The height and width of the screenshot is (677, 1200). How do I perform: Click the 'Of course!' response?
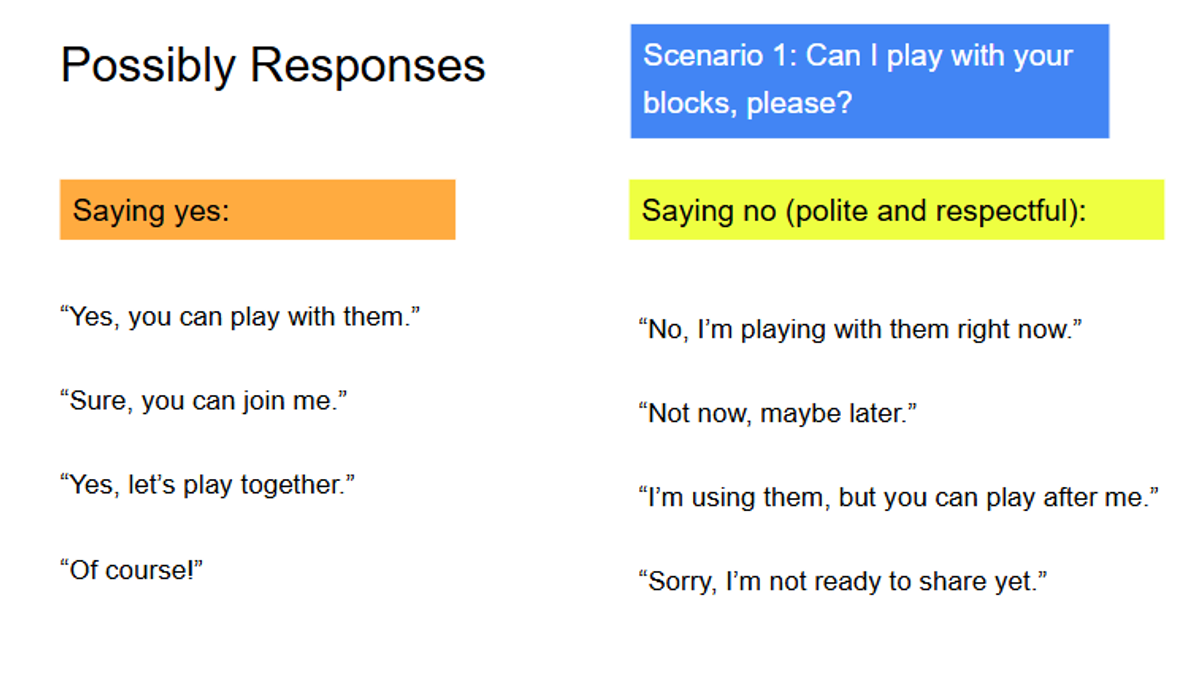pos(132,570)
